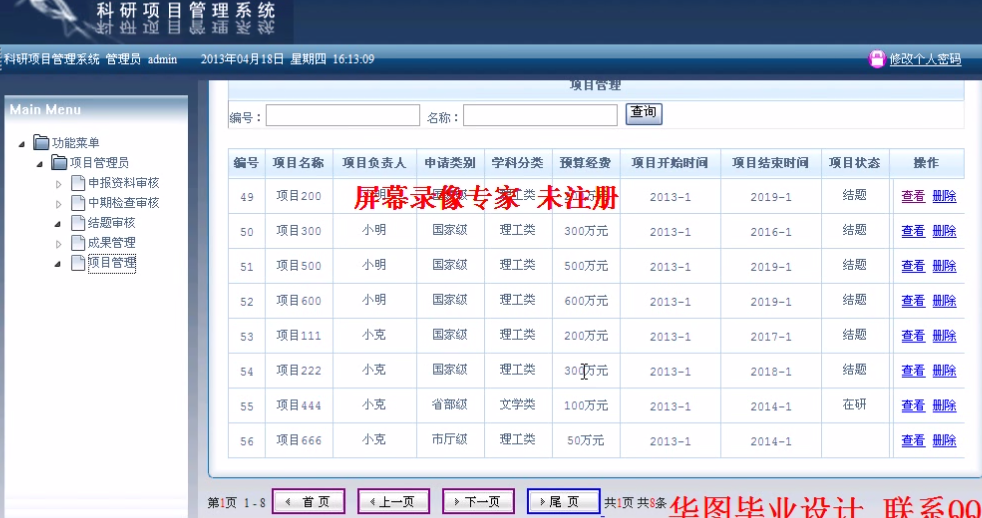Click 查看 for project 项目444
This screenshot has height=518, width=982.
pos(912,406)
